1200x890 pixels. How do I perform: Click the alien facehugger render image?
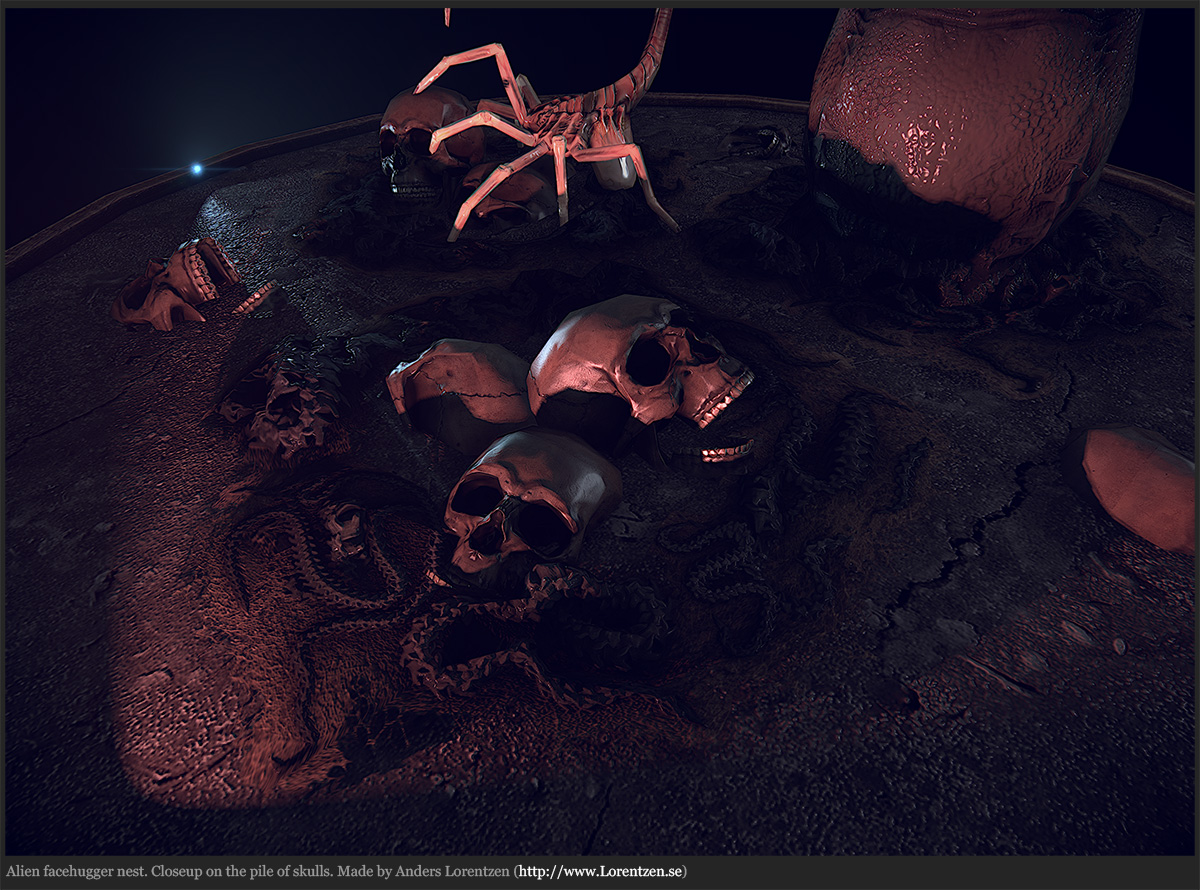coord(600,431)
